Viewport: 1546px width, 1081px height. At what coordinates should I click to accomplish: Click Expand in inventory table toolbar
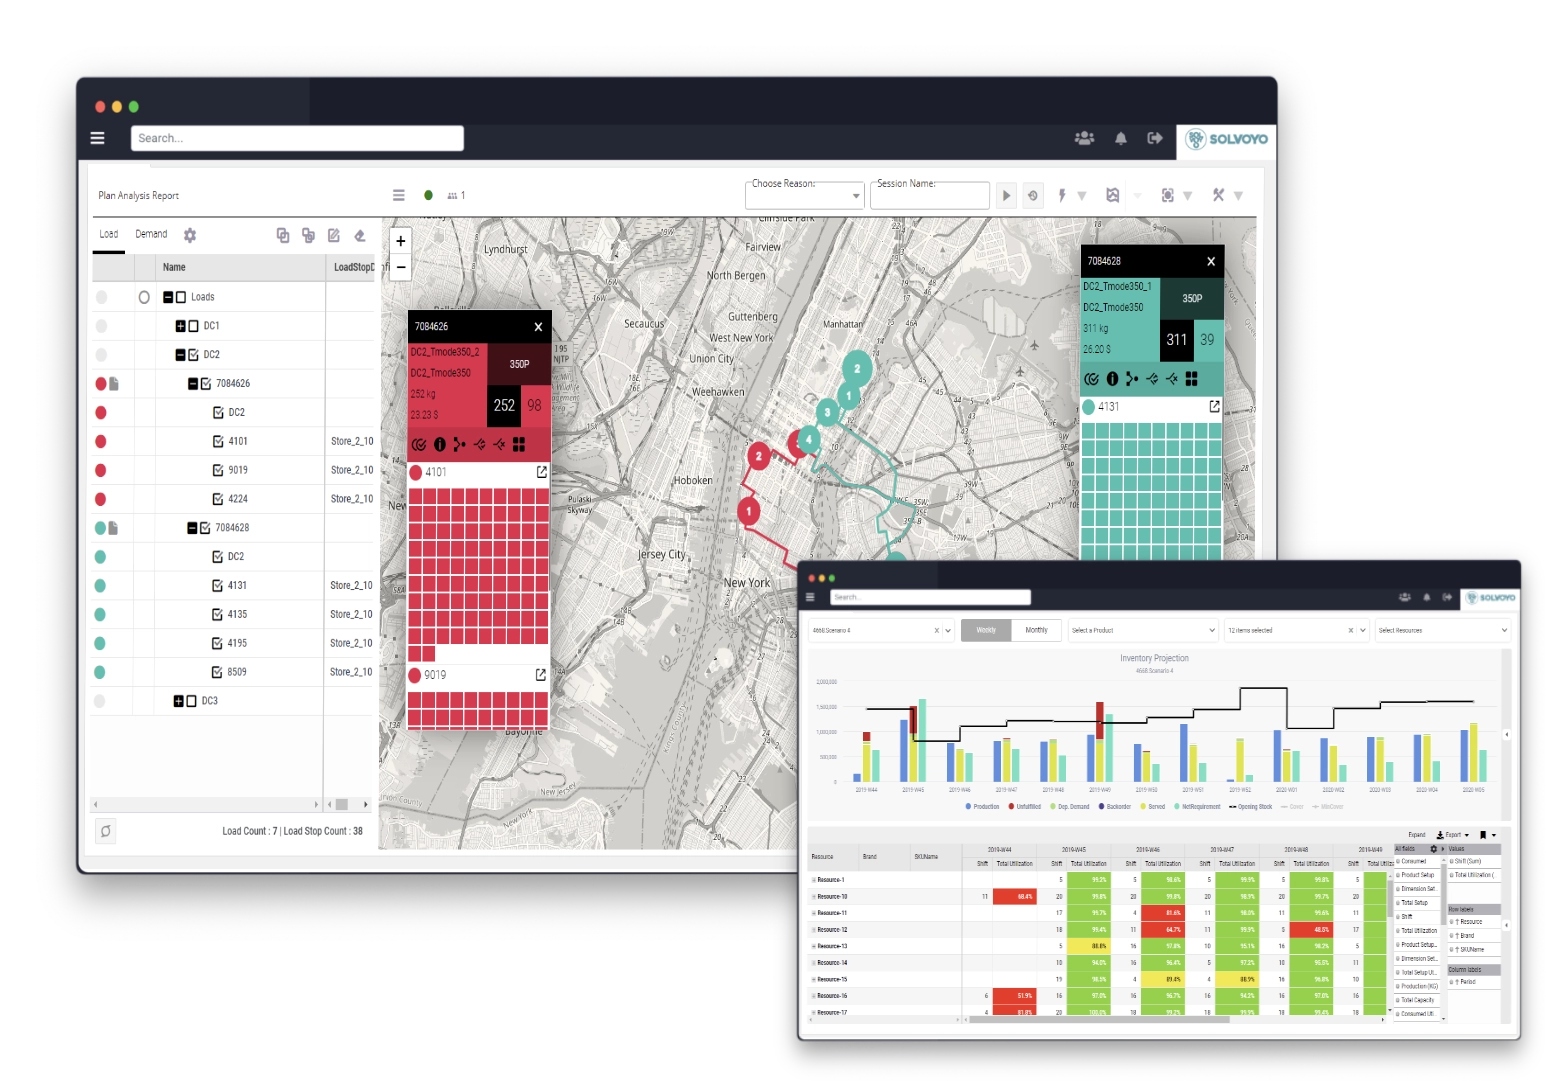(x=1417, y=835)
